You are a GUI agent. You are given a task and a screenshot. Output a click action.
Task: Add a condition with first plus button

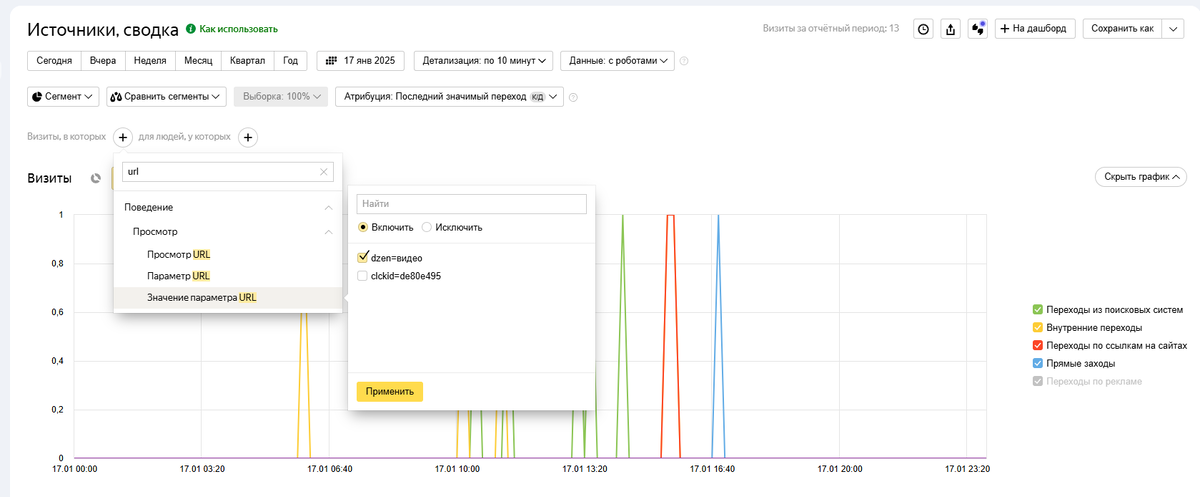pos(121,137)
